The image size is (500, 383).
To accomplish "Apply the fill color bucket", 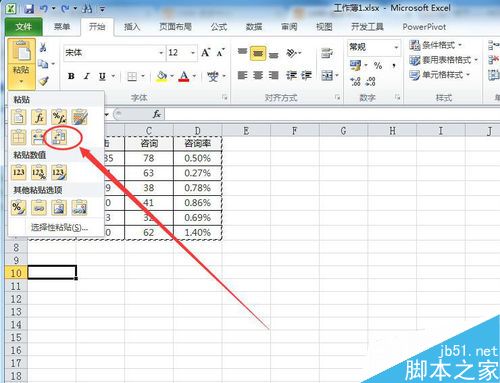I will coord(162,76).
